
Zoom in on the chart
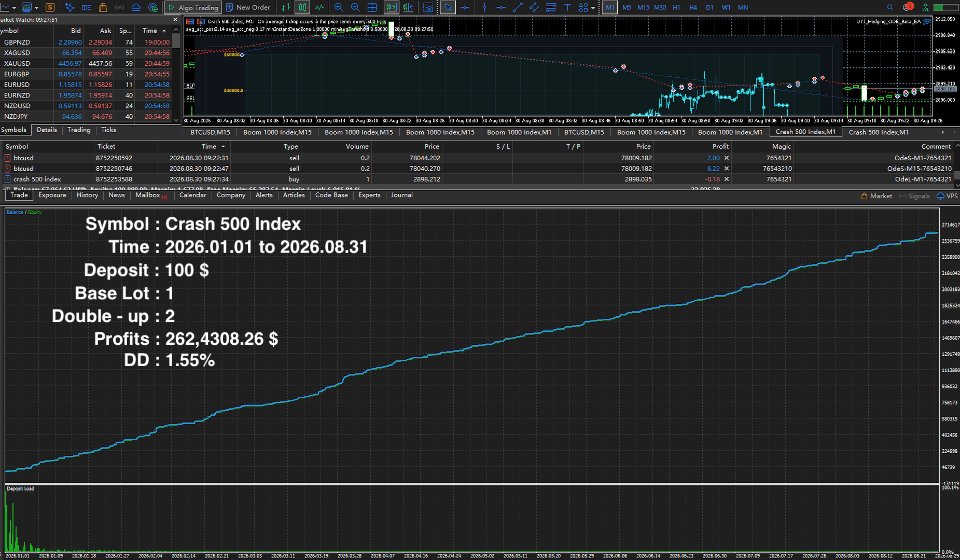pos(338,7)
